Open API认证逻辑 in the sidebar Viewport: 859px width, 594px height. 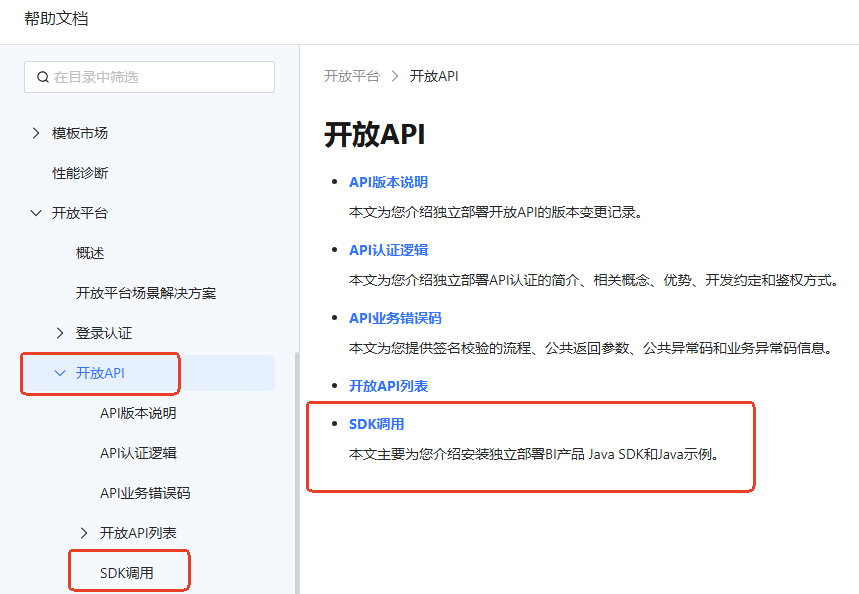(138, 453)
